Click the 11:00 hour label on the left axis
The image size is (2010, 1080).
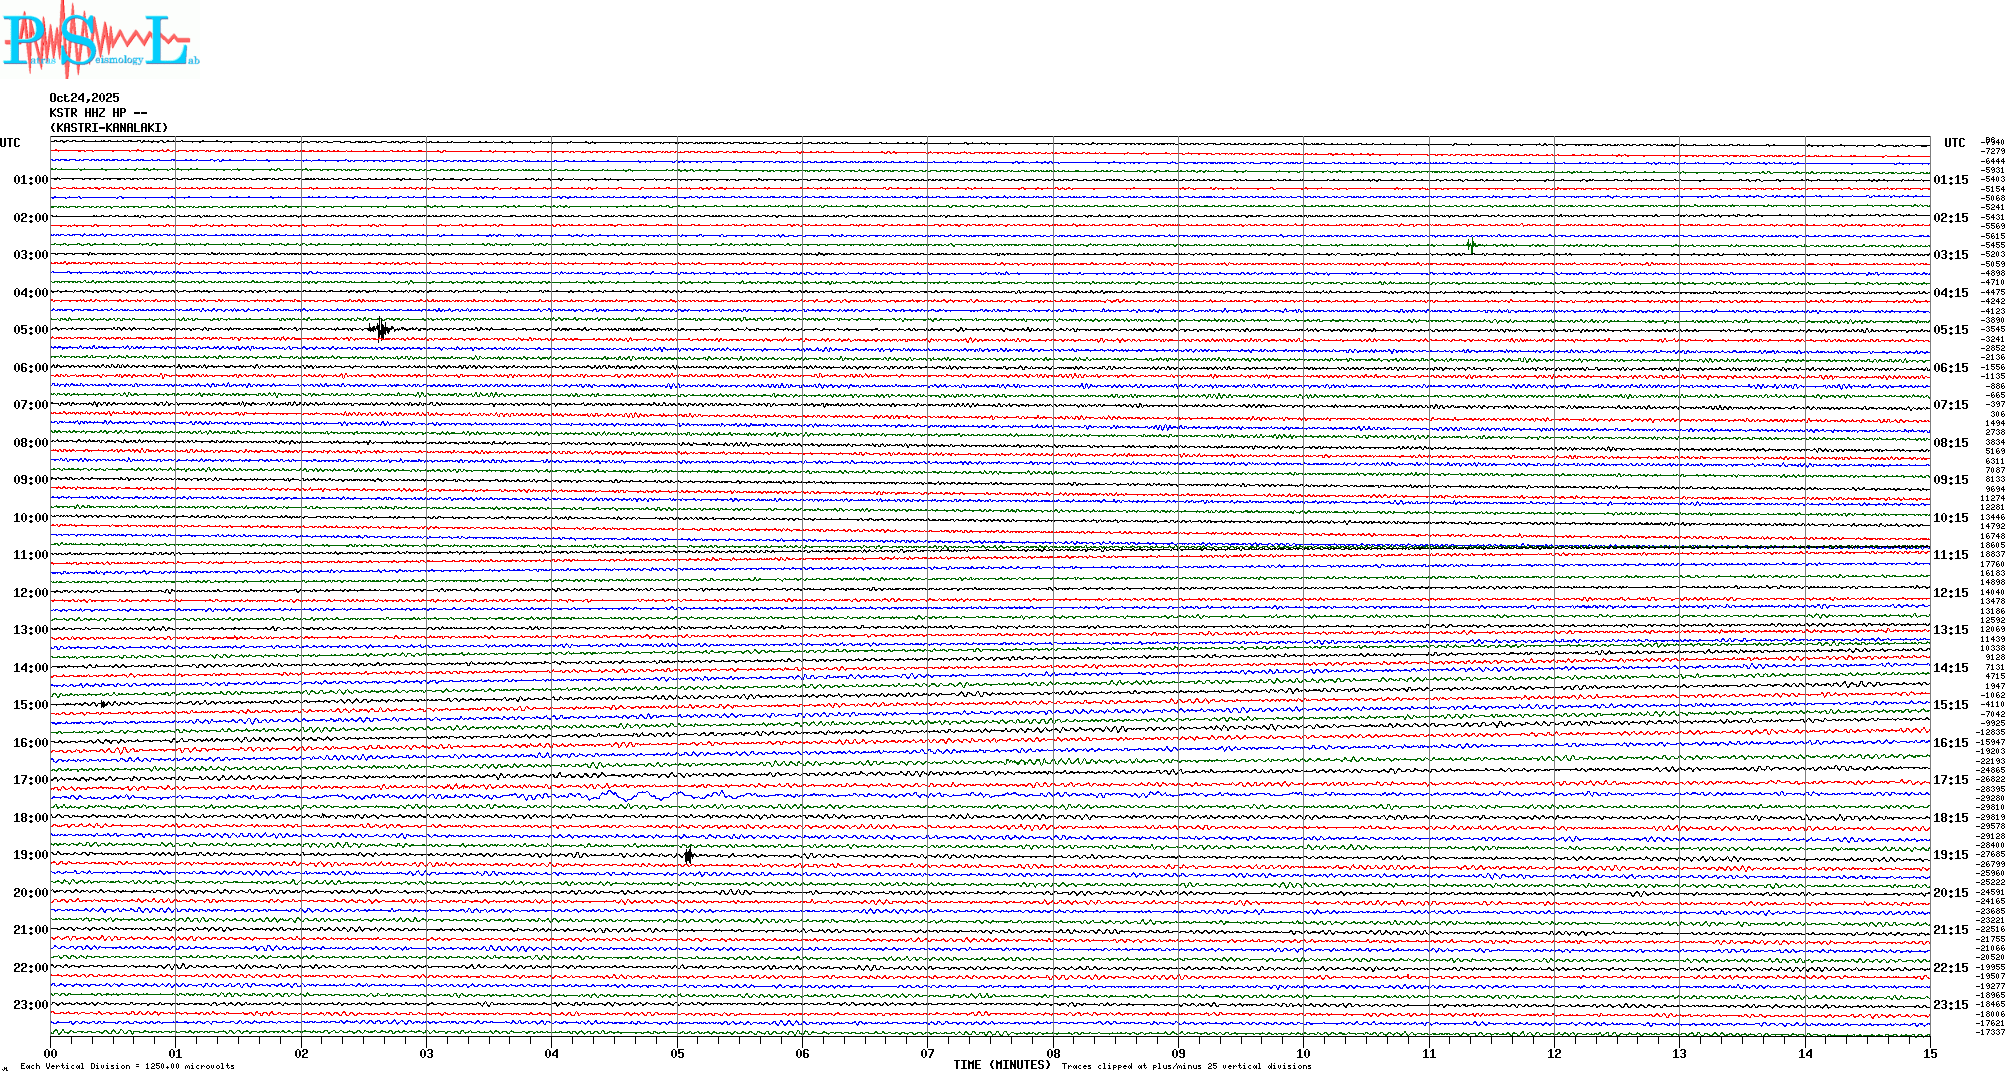point(30,555)
